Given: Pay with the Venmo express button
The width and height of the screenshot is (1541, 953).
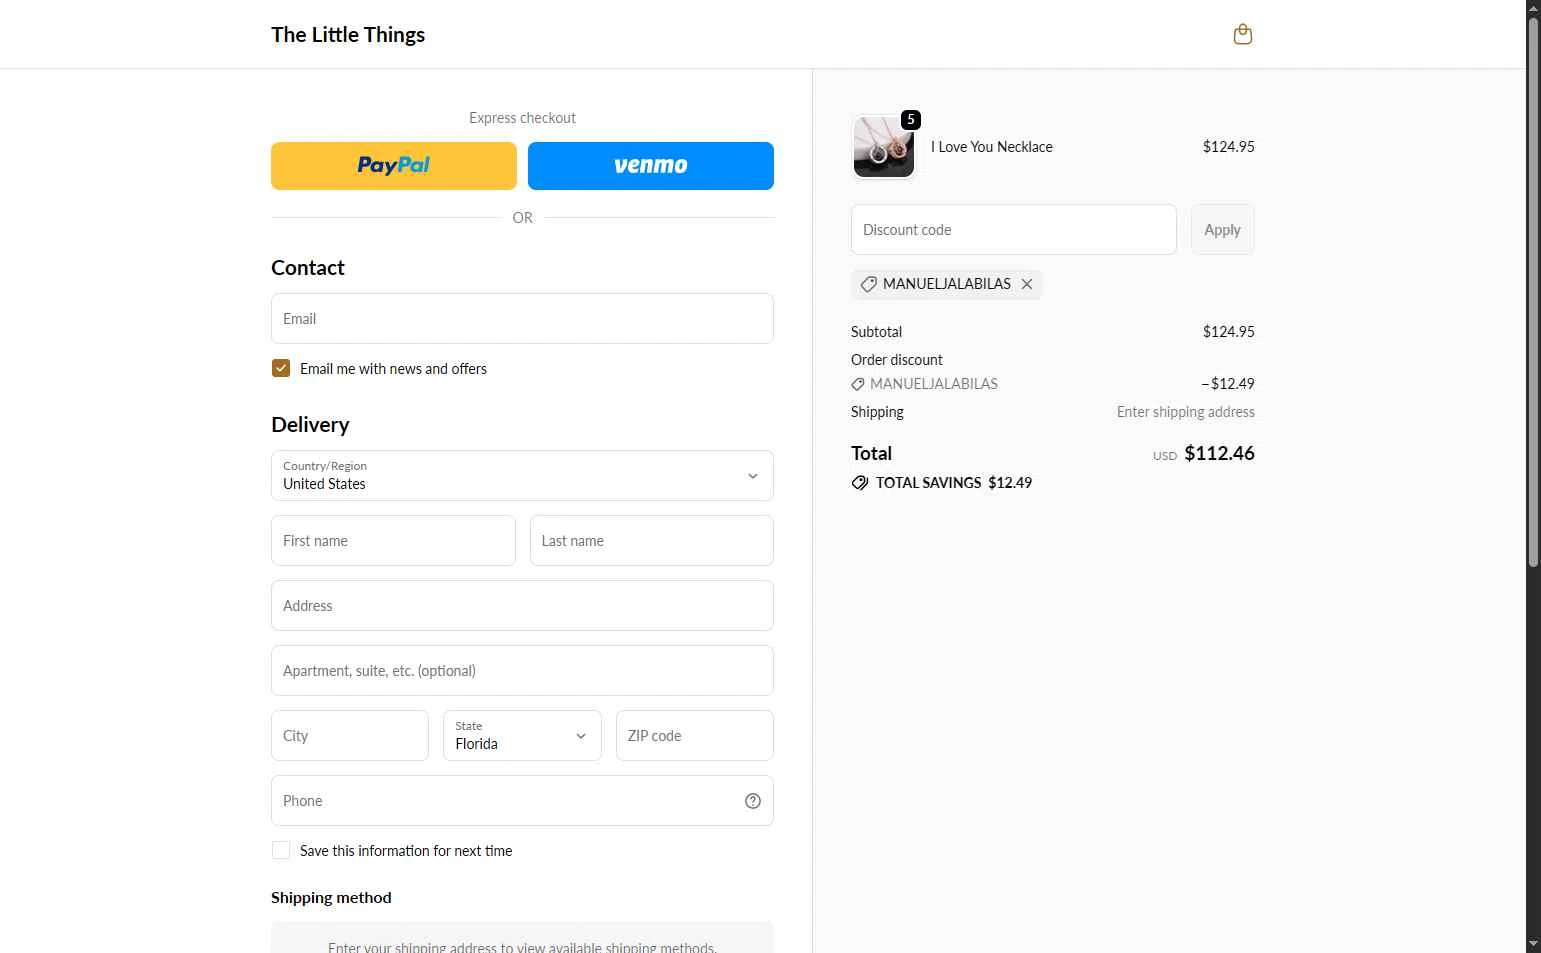Looking at the screenshot, I should tap(651, 166).
